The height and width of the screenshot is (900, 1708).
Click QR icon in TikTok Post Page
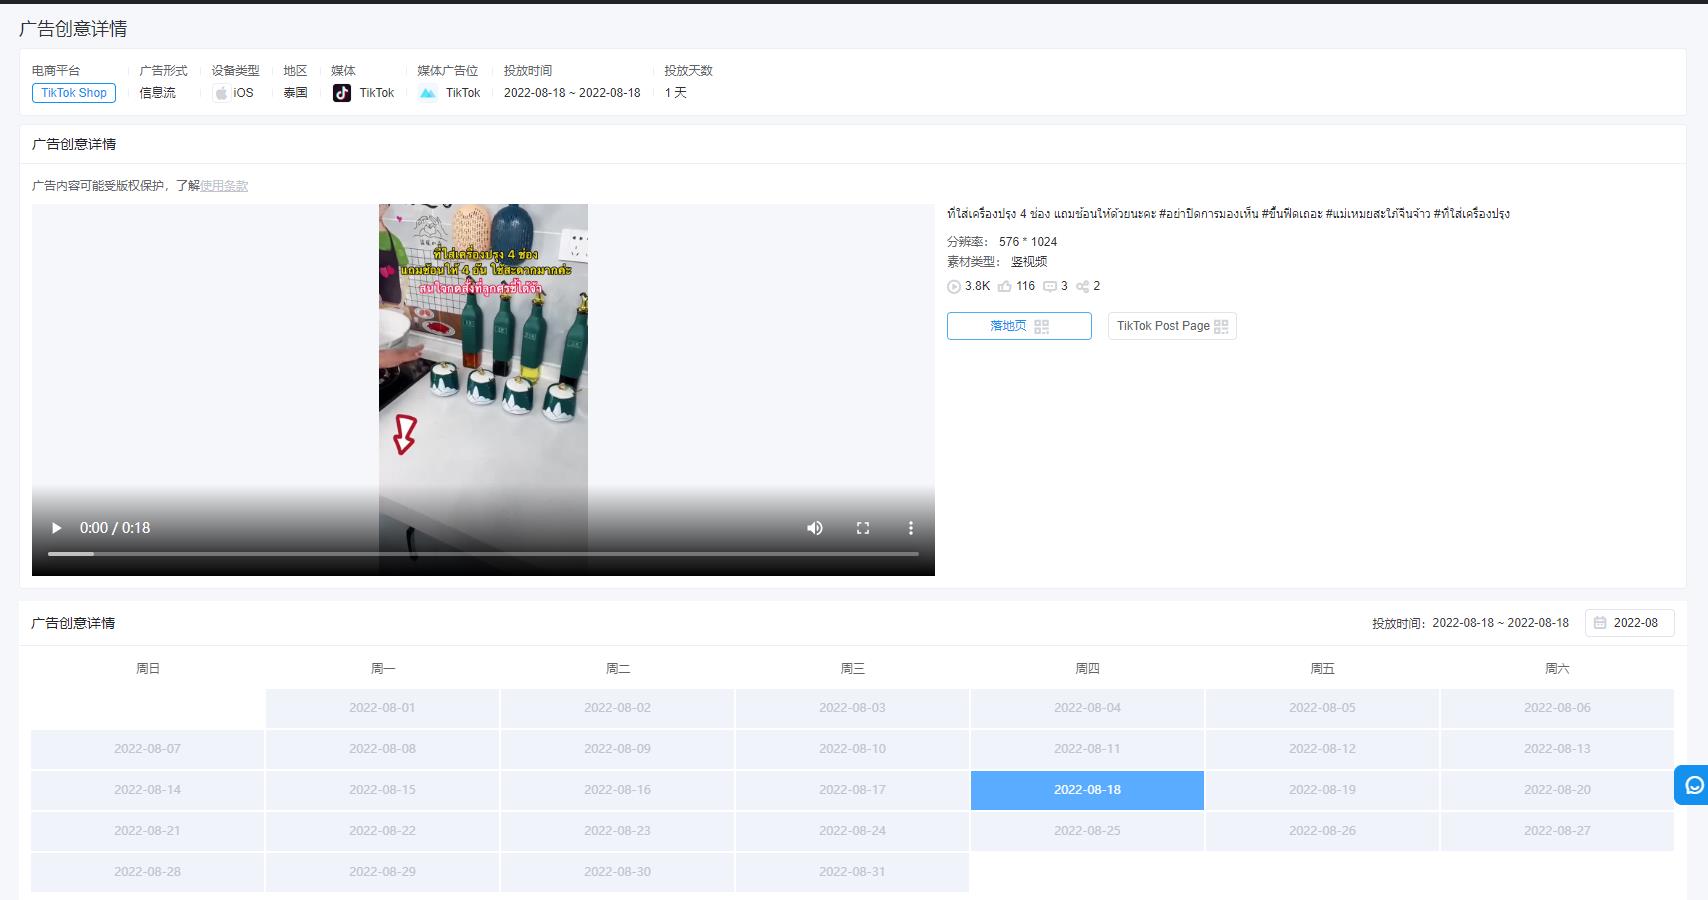point(1221,327)
